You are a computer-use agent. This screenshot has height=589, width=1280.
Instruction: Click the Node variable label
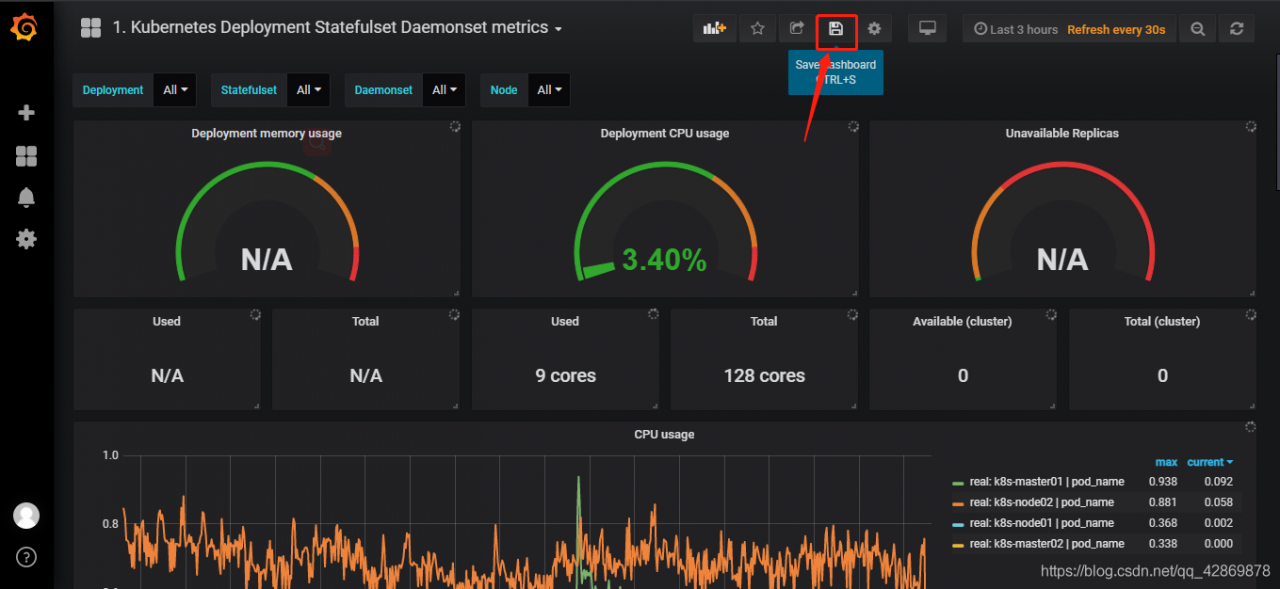tap(504, 90)
